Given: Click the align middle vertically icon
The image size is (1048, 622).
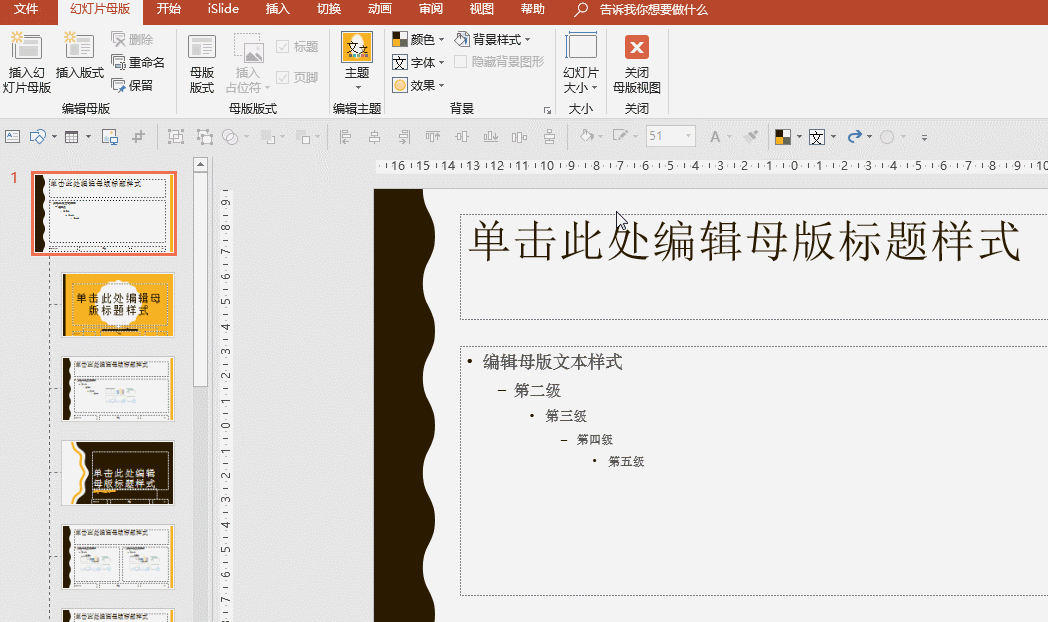Looking at the screenshot, I should point(462,137).
